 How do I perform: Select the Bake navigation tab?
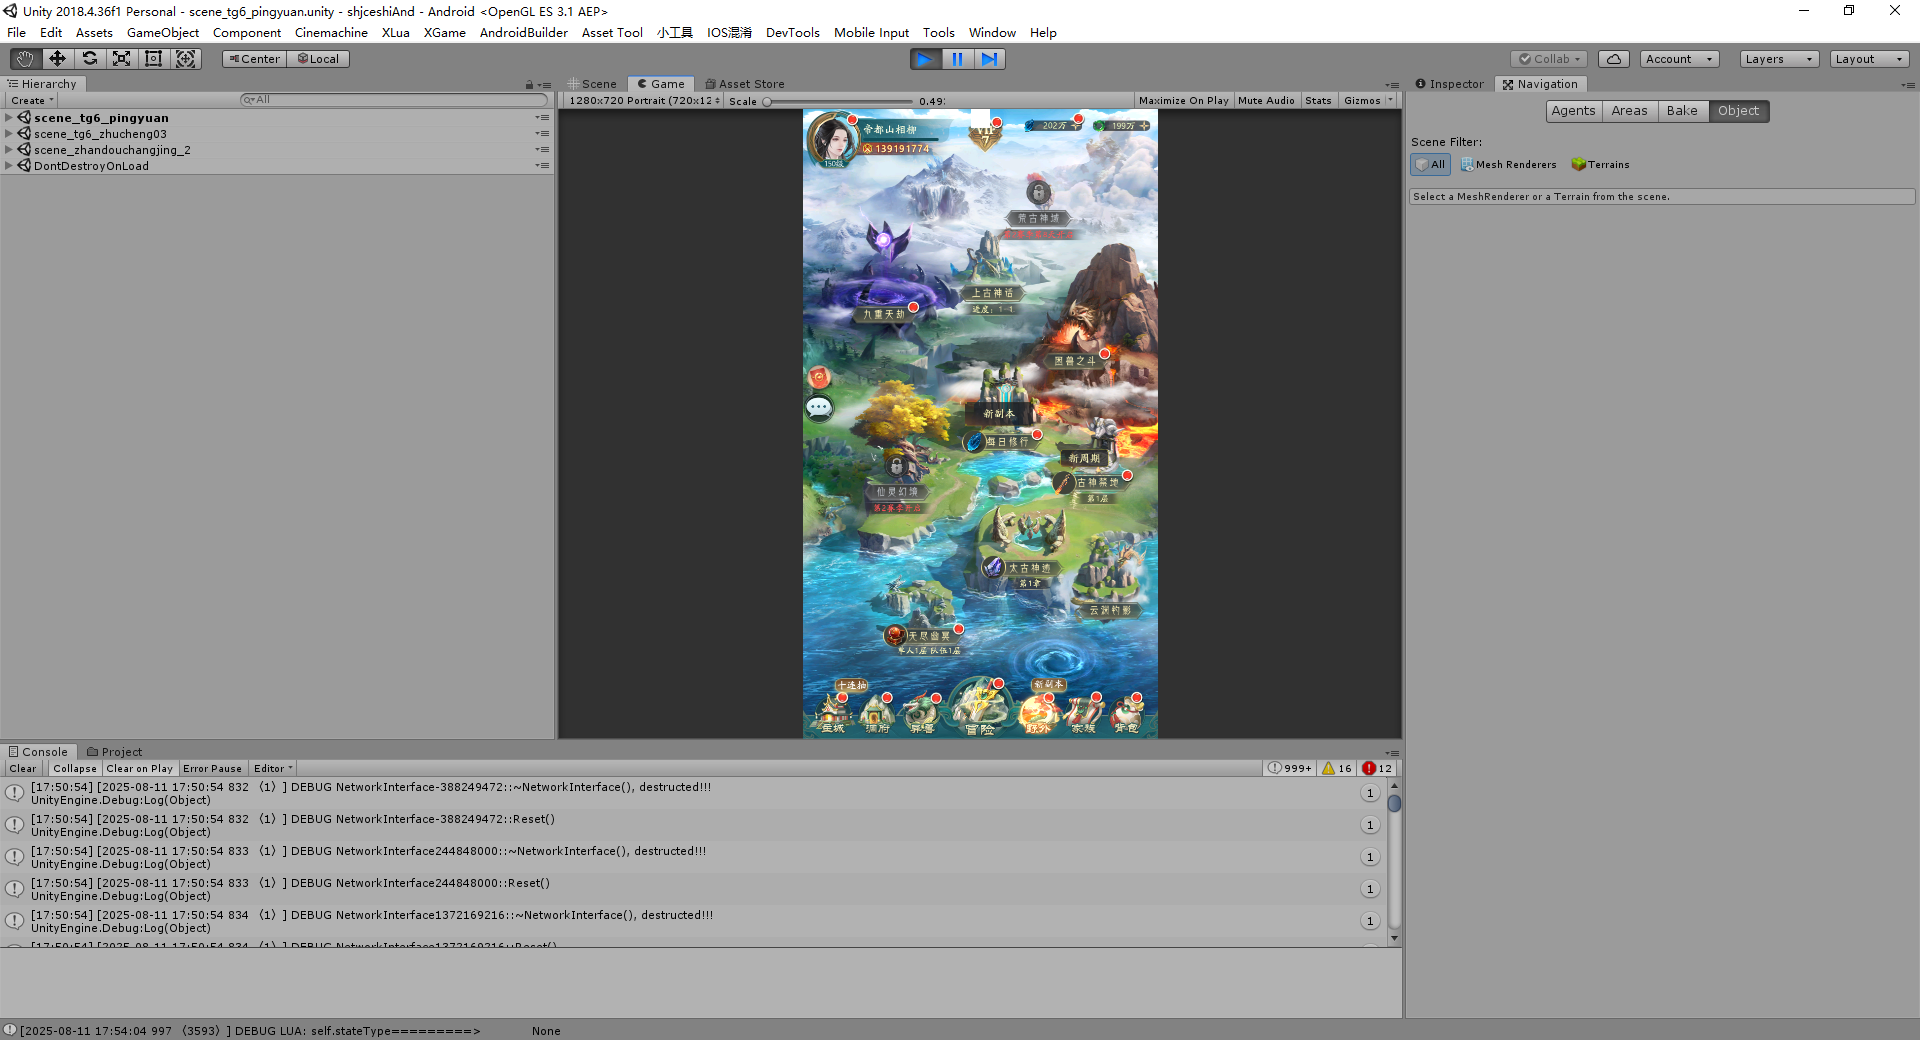(x=1682, y=111)
